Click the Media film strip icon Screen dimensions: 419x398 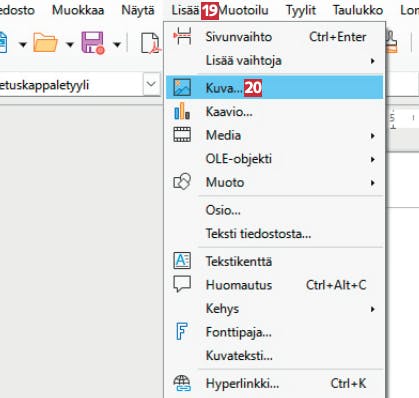tap(182, 135)
